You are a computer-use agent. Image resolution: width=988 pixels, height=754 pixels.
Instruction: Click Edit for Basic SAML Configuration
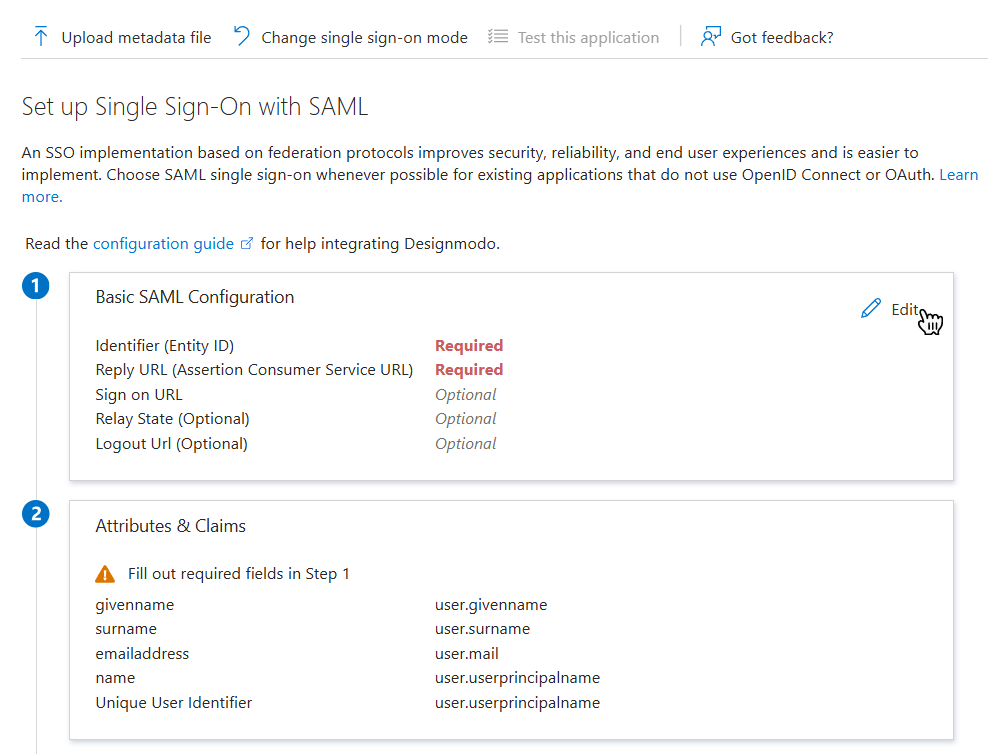pos(904,310)
